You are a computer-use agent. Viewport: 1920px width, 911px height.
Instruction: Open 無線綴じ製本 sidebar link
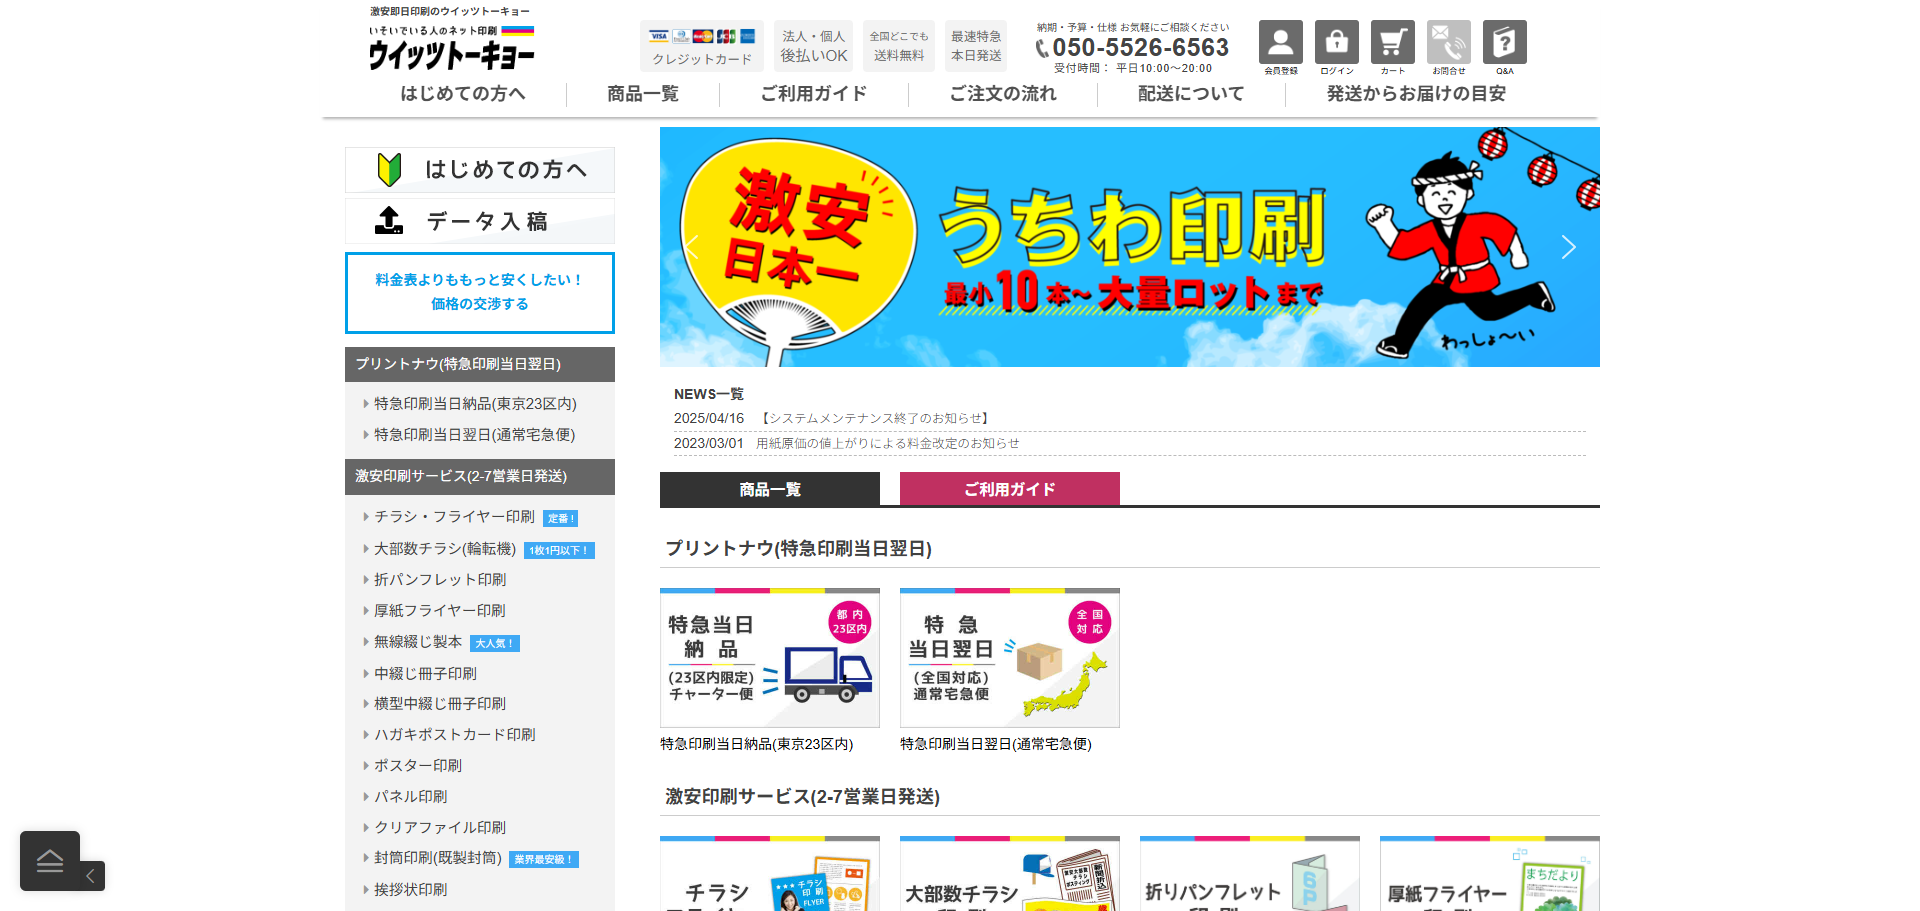[418, 642]
